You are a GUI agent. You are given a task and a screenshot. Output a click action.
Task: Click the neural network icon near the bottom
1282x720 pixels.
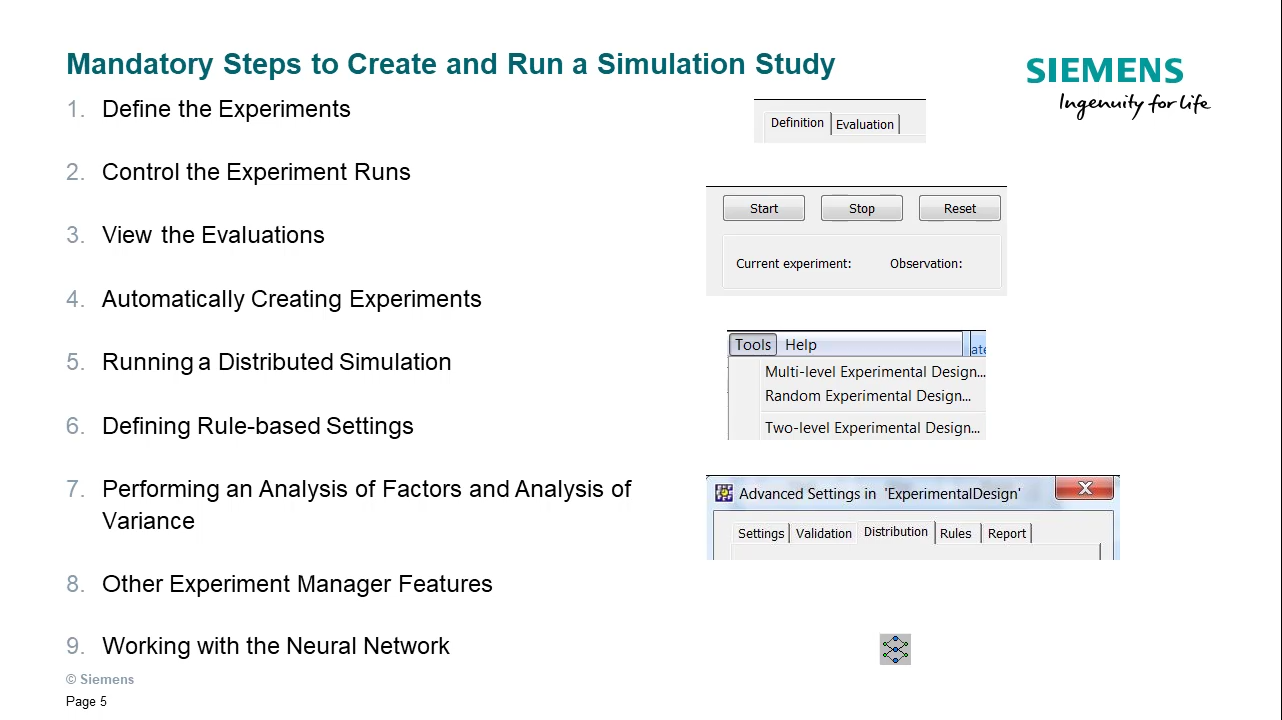click(895, 649)
